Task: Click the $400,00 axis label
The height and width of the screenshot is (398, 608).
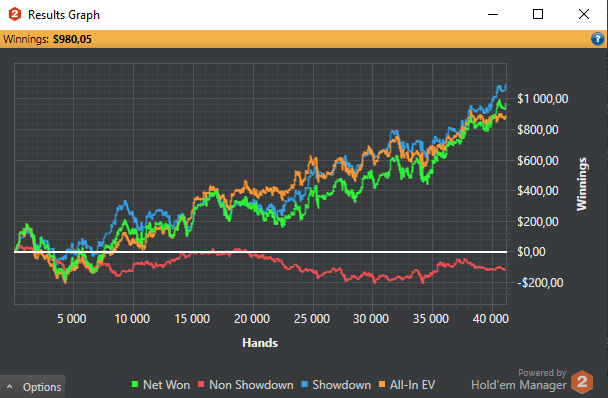Action: [538, 191]
